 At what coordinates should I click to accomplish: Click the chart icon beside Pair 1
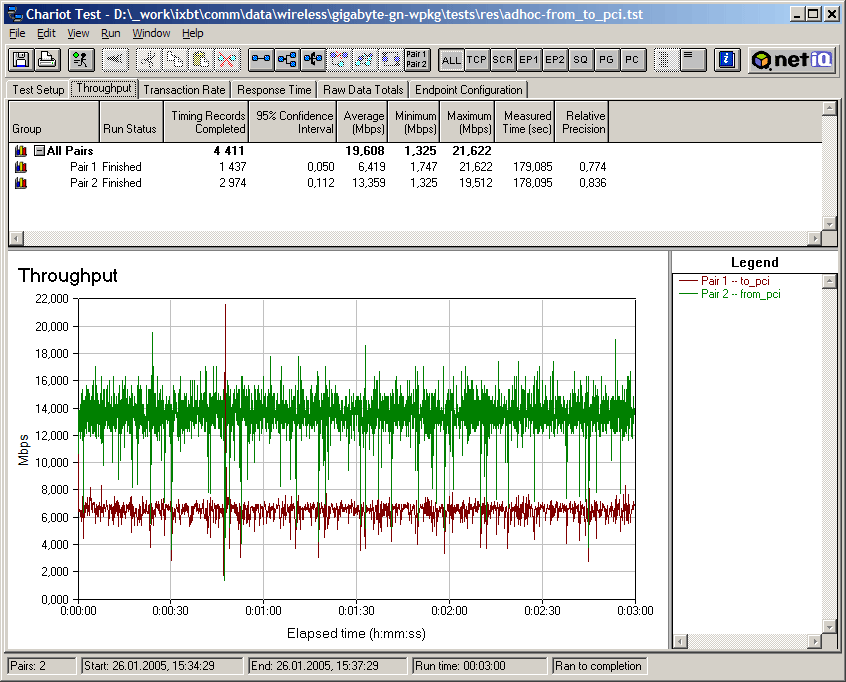click(x=20, y=167)
